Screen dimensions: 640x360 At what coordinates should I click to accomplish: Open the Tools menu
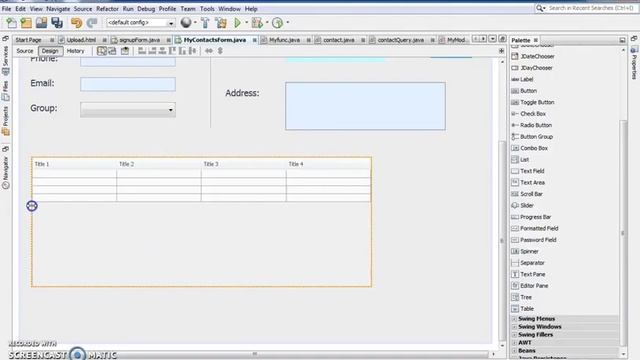tap(207, 9)
